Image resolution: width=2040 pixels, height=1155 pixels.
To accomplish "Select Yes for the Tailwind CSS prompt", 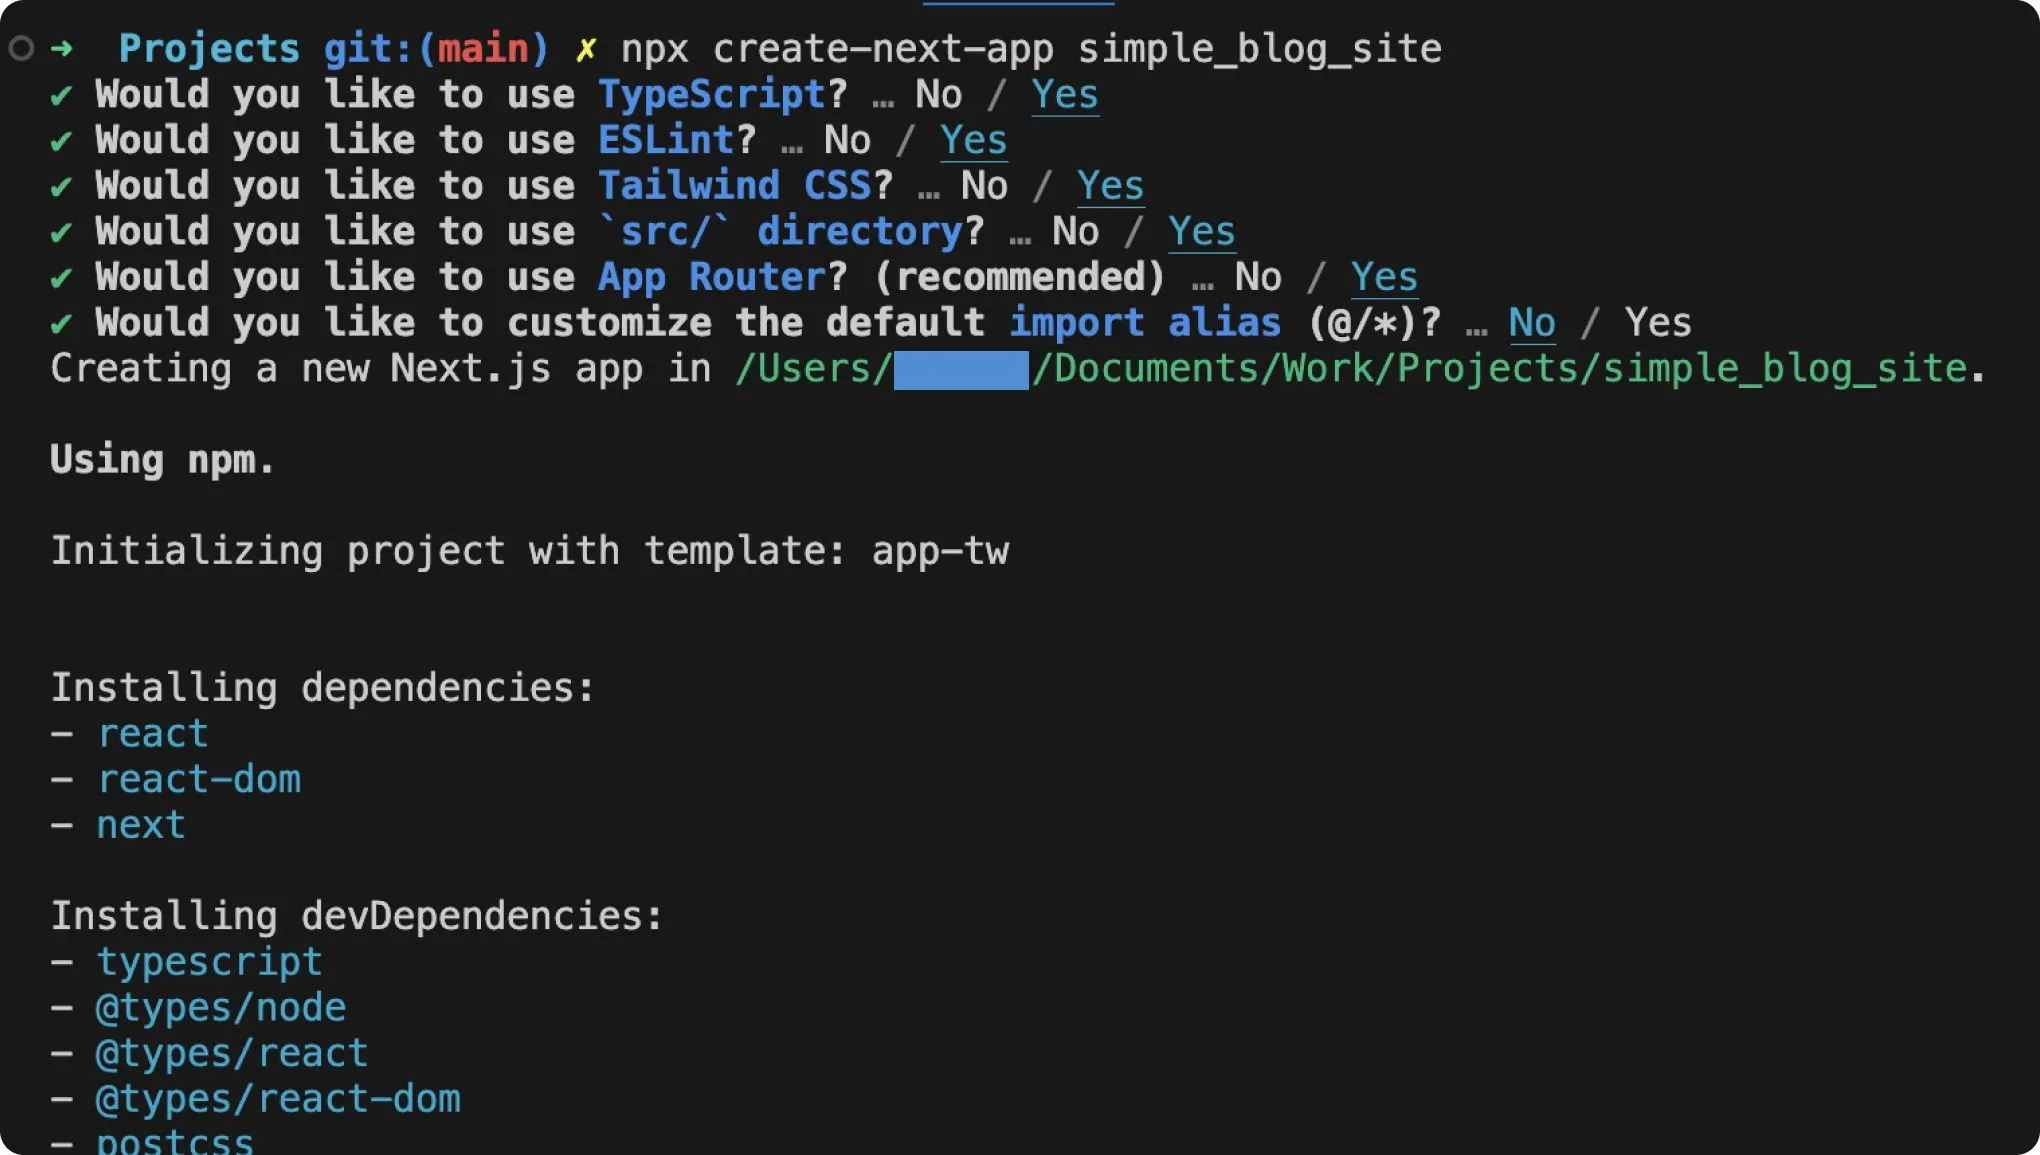I will (x=1110, y=186).
